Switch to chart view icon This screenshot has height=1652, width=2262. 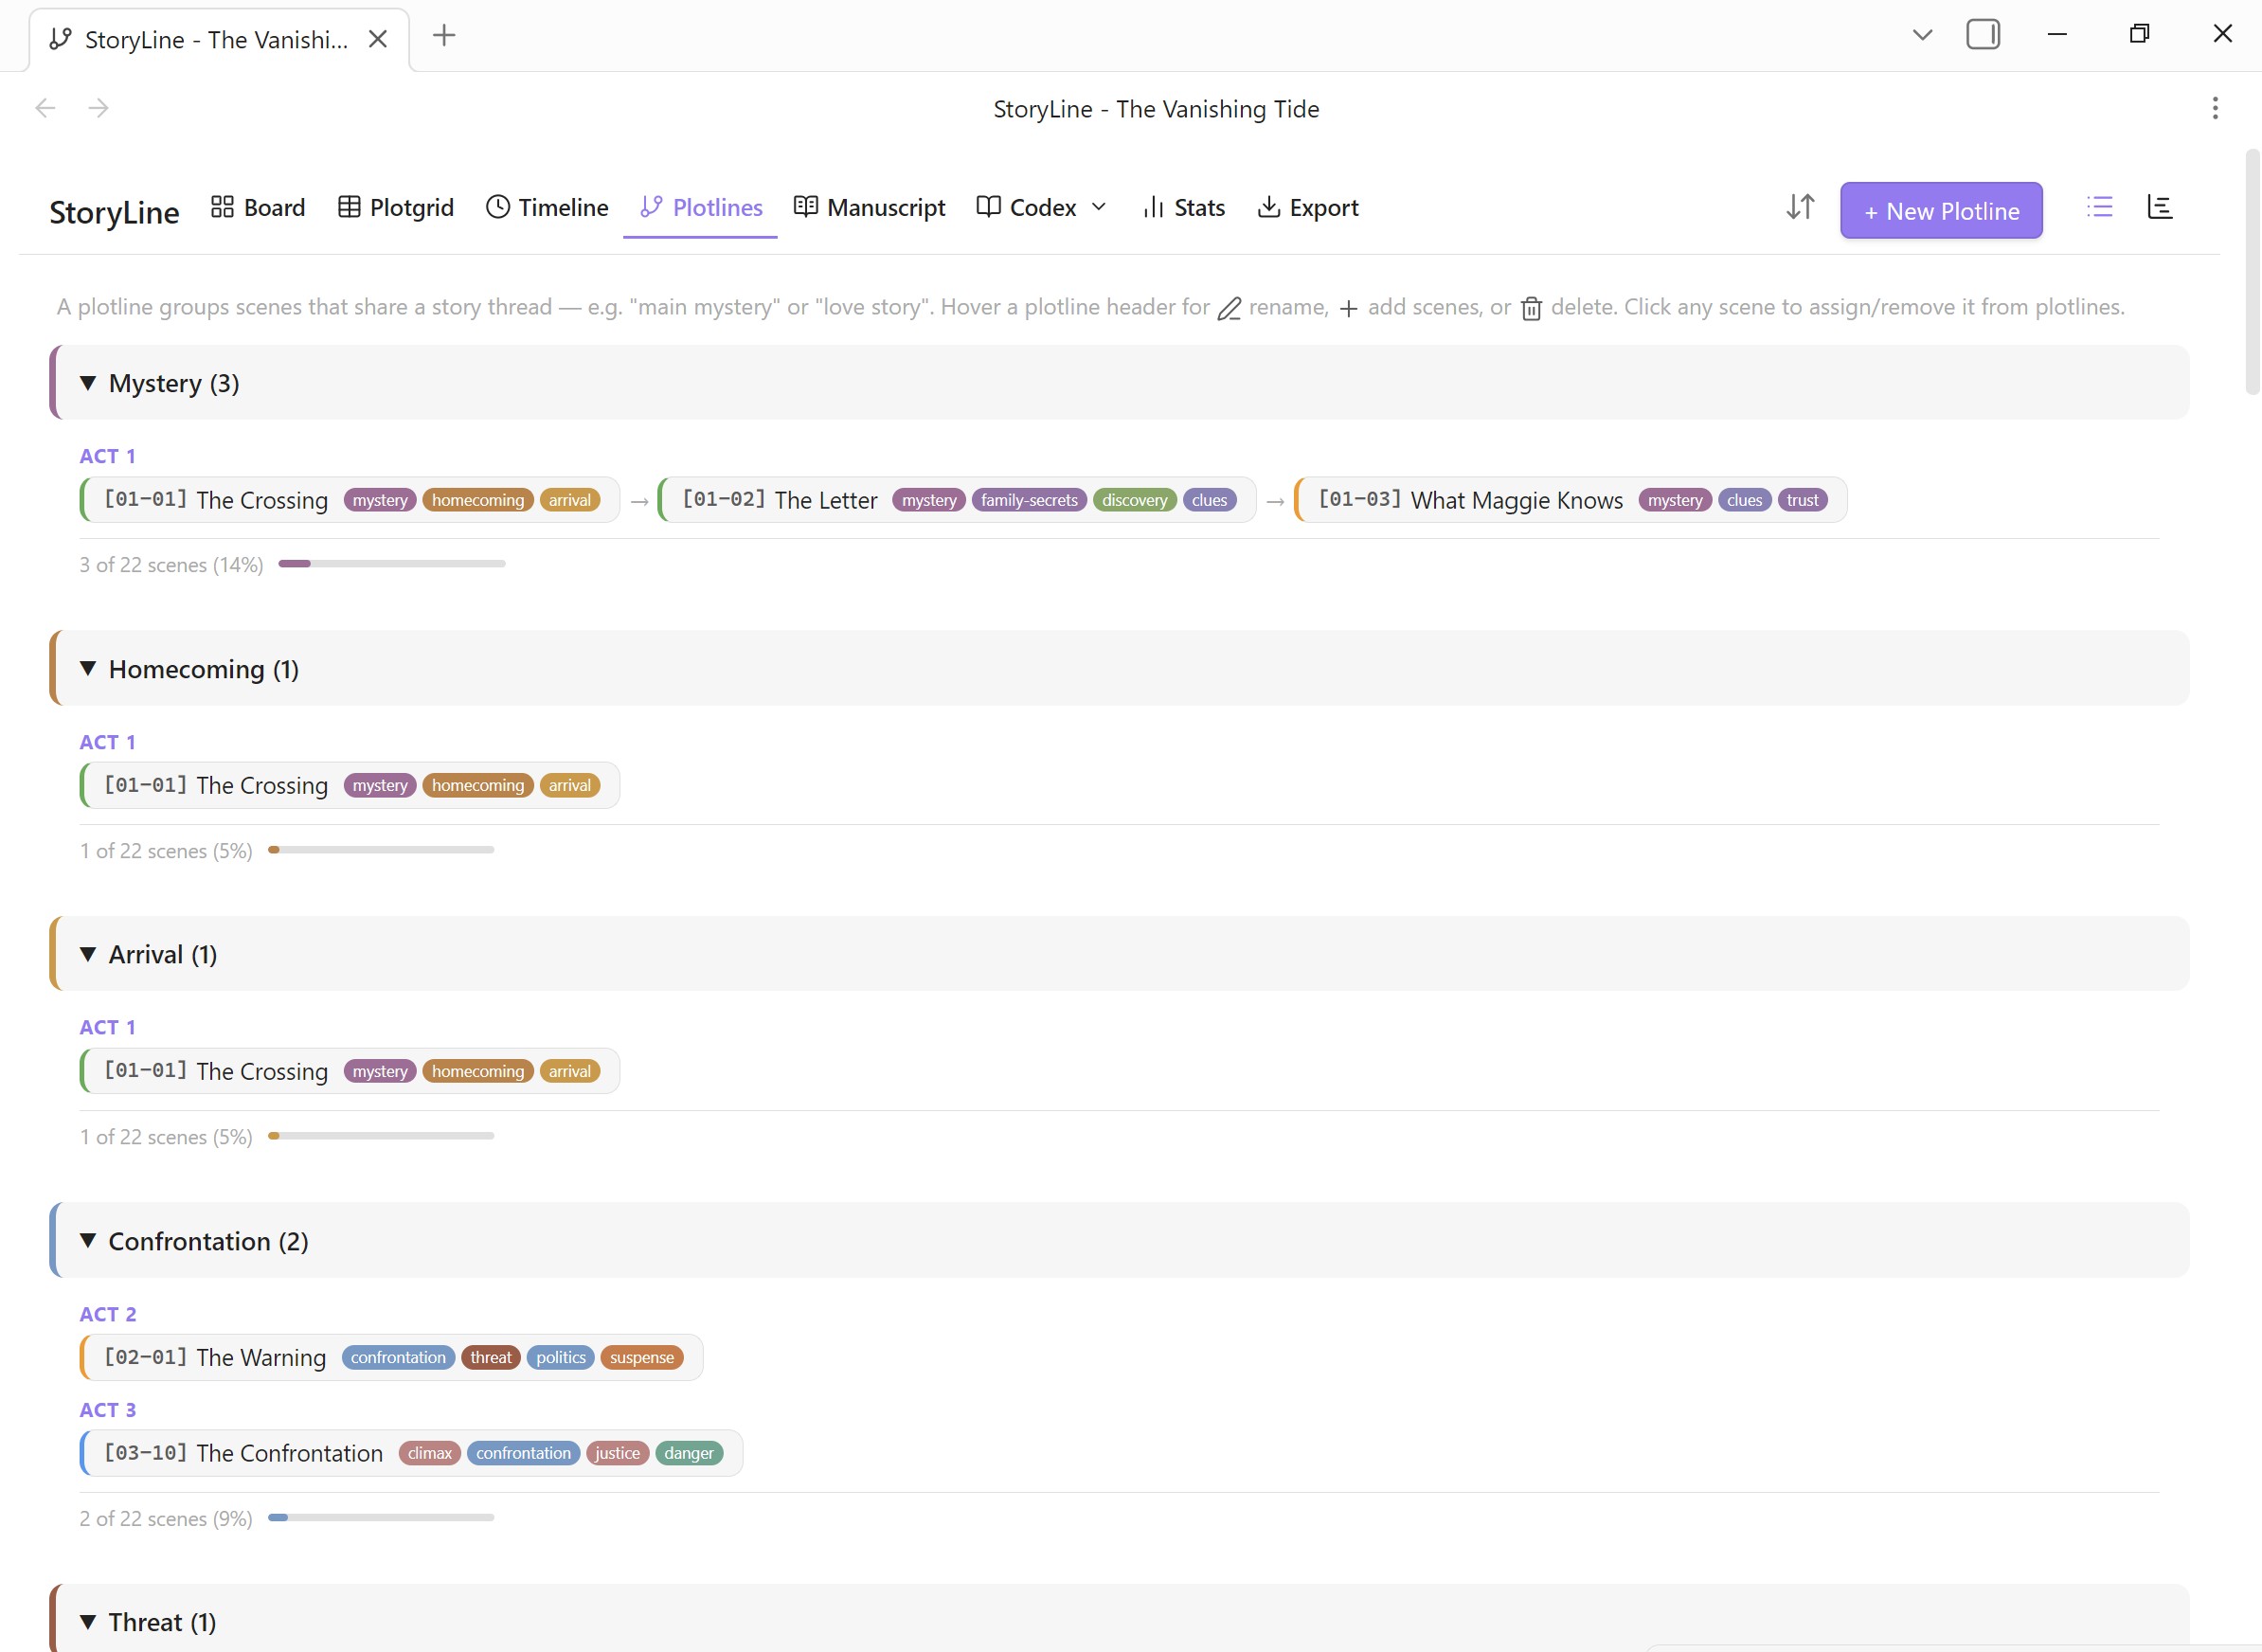point(2160,207)
